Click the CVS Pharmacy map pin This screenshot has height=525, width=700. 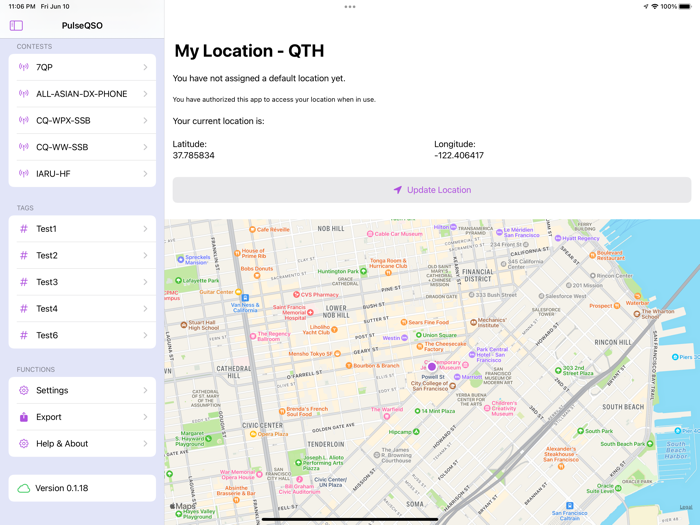(x=296, y=295)
